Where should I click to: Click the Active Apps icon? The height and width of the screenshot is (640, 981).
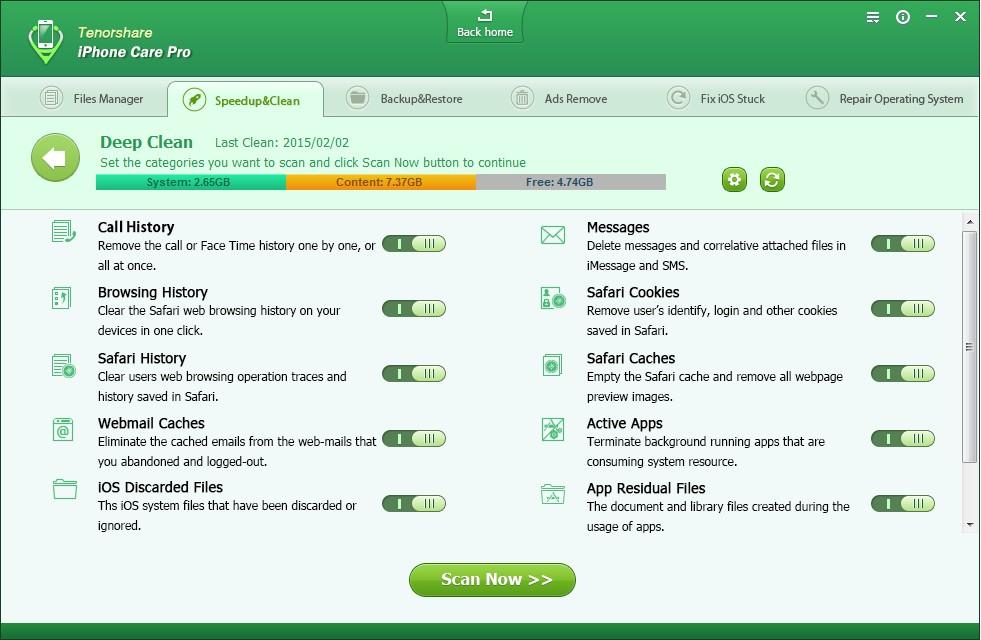553,429
